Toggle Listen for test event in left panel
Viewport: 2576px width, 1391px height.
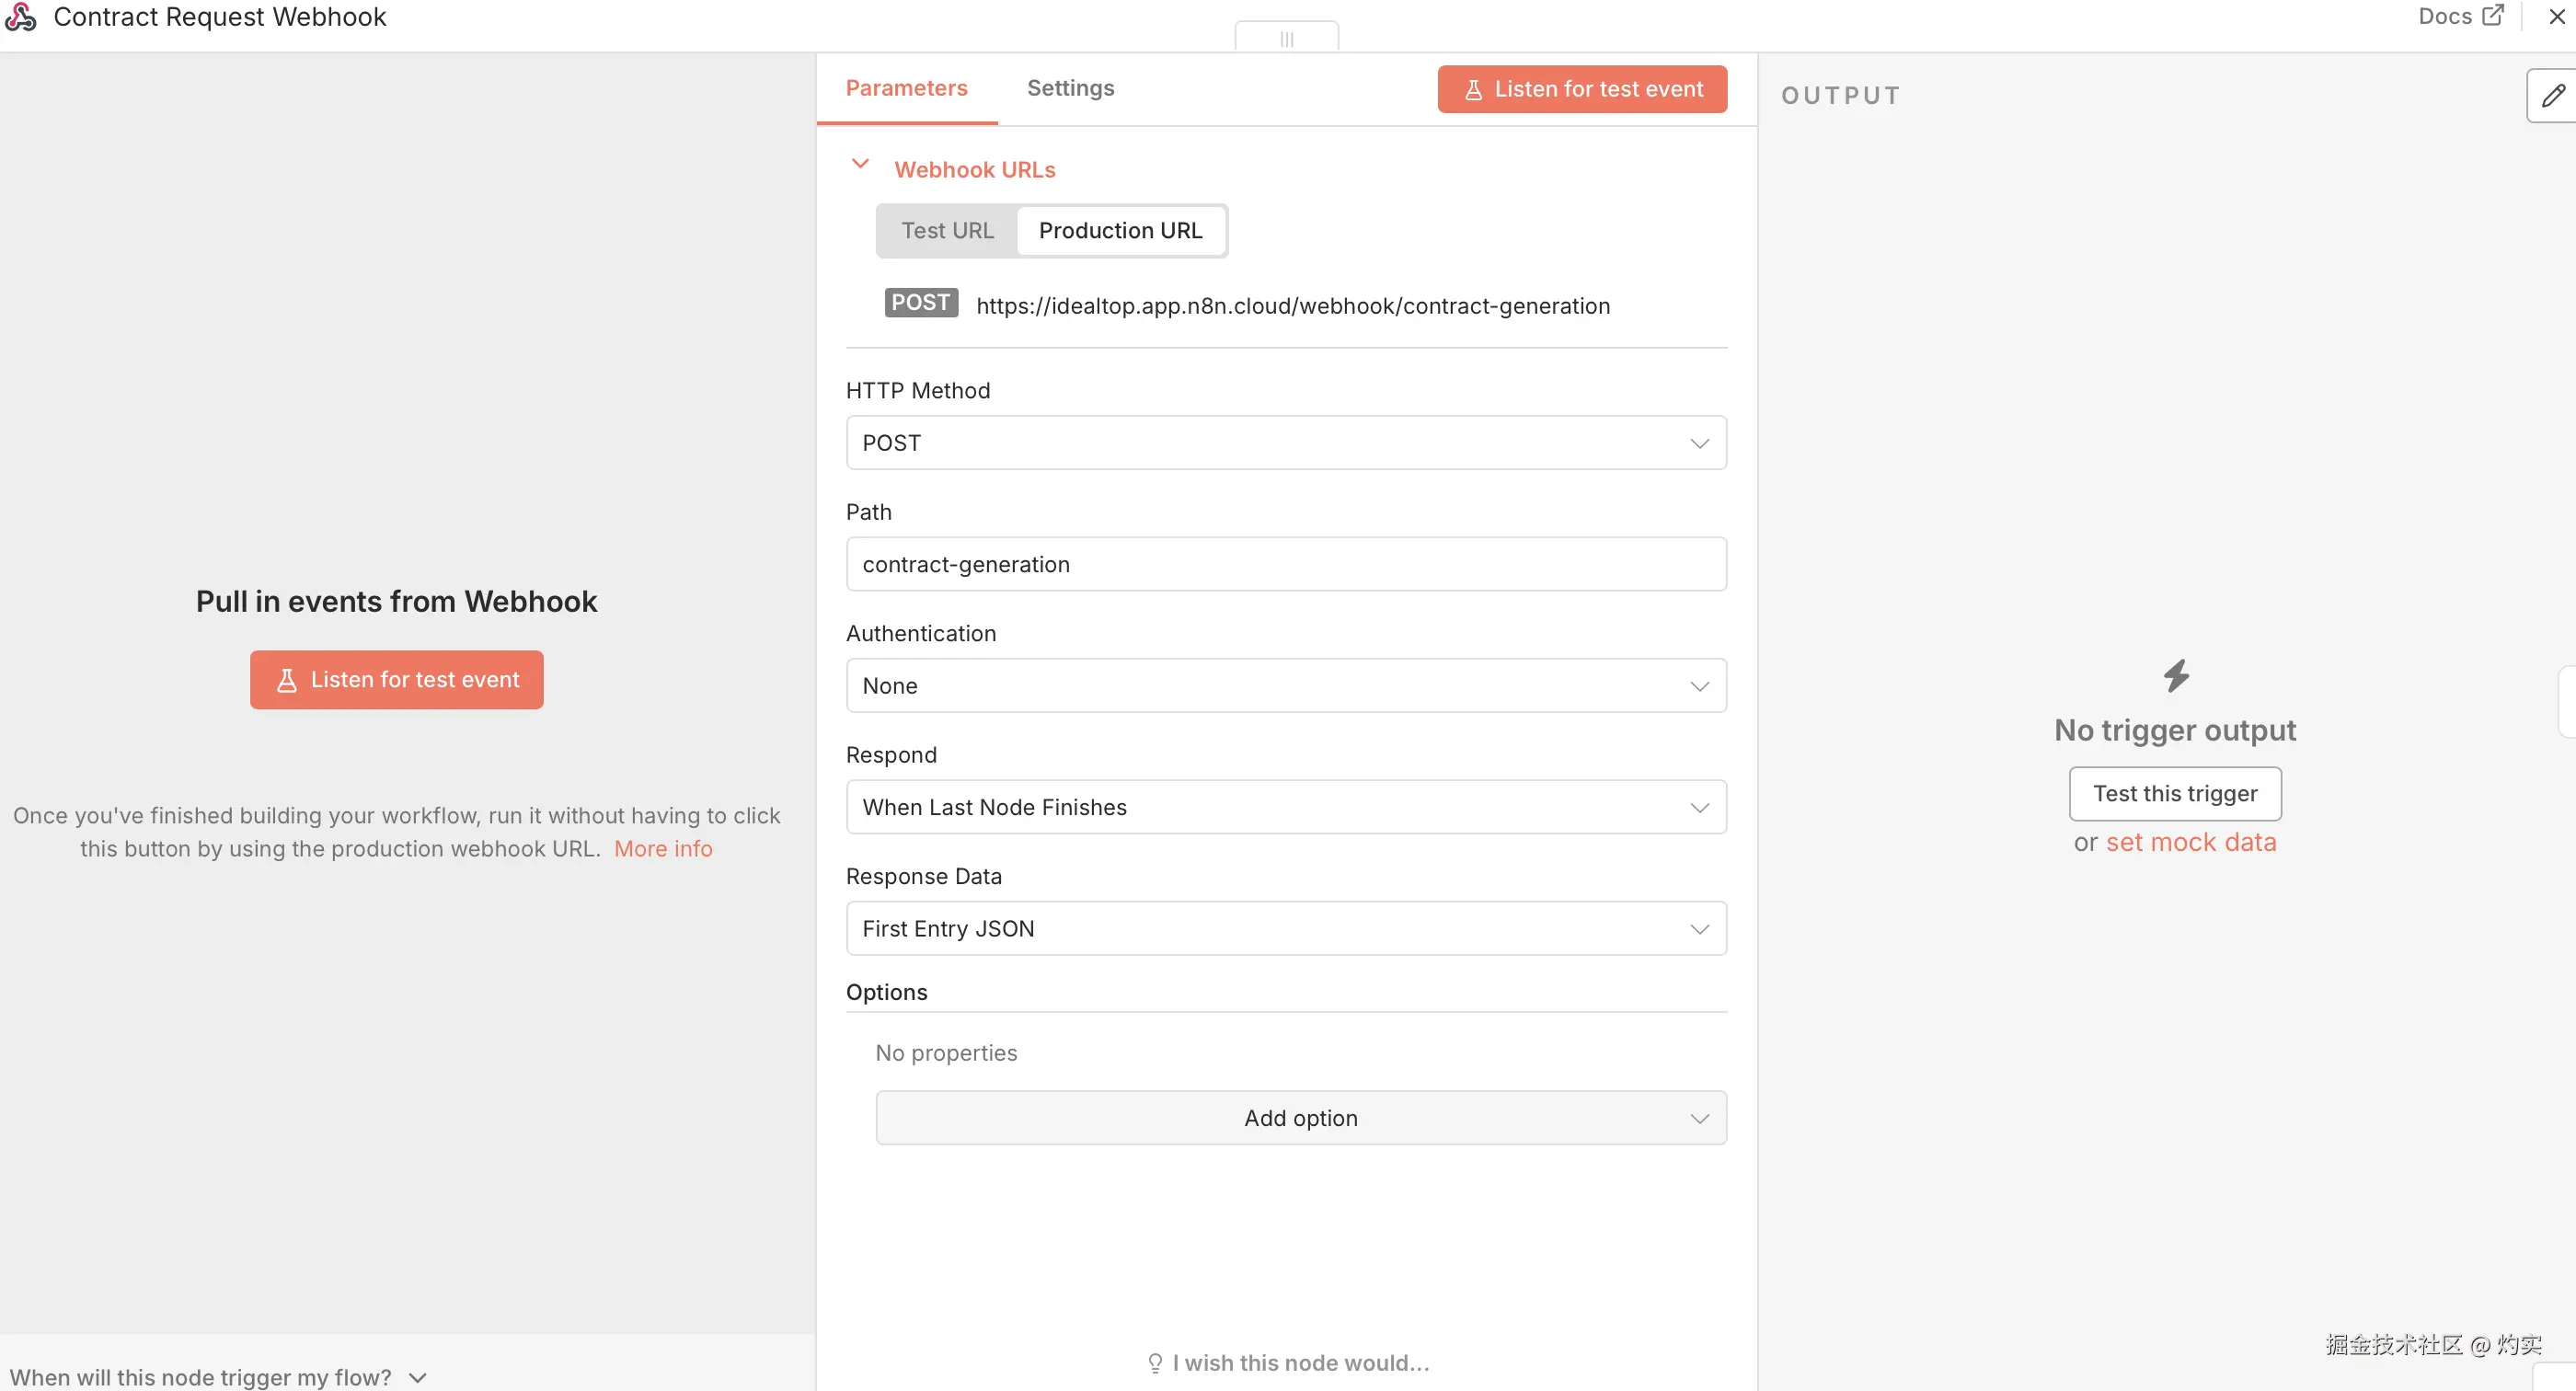point(396,679)
